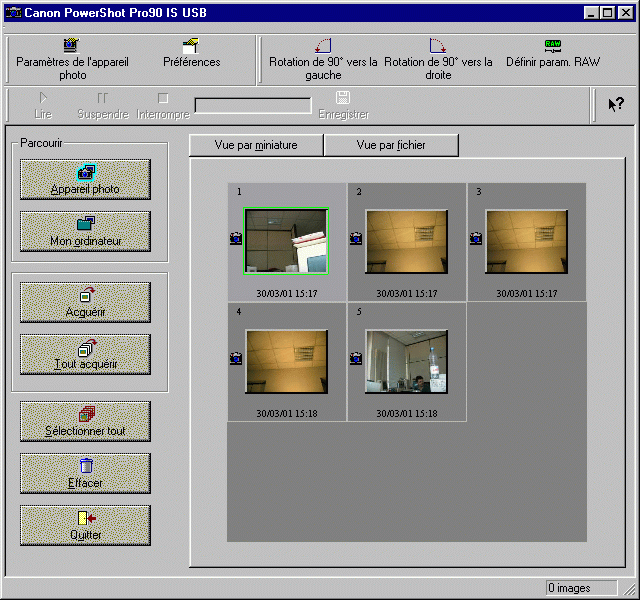Click date 30/03/01 15:17 under image 1
640x600 pixels.
(x=287, y=293)
